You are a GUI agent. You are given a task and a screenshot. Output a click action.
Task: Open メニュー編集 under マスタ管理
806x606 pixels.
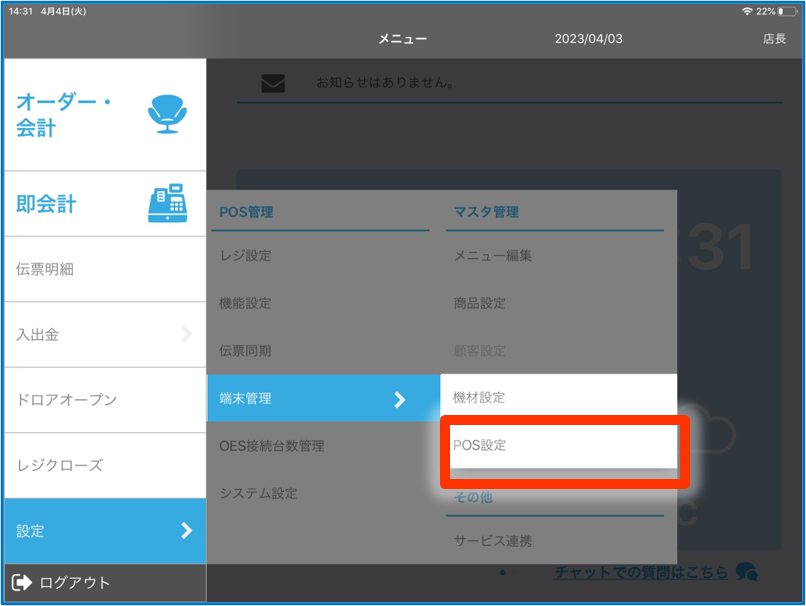point(493,256)
